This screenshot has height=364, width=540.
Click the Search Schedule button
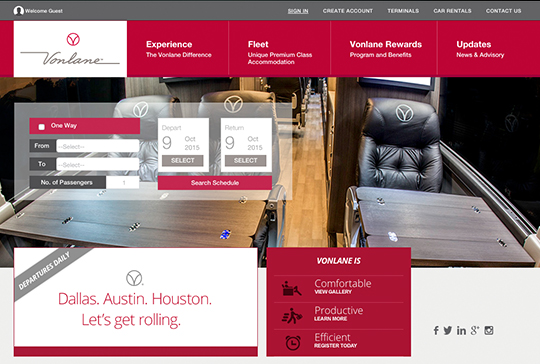[215, 183]
